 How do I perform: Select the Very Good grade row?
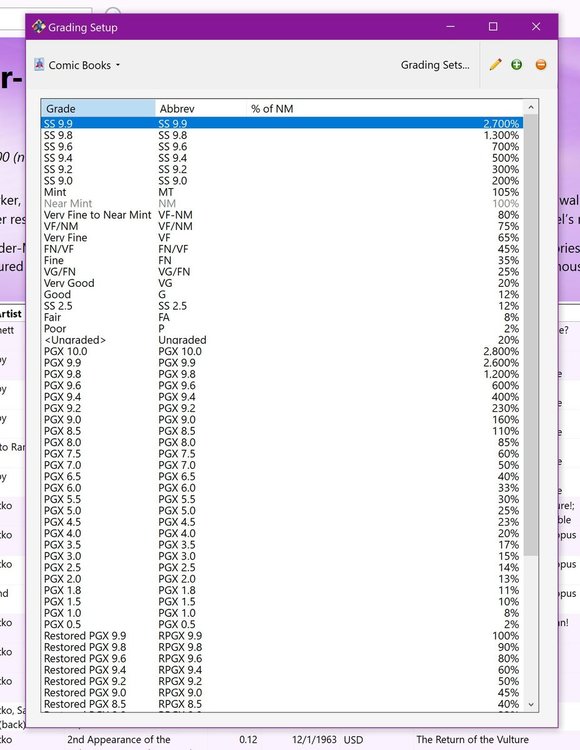click(282, 283)
